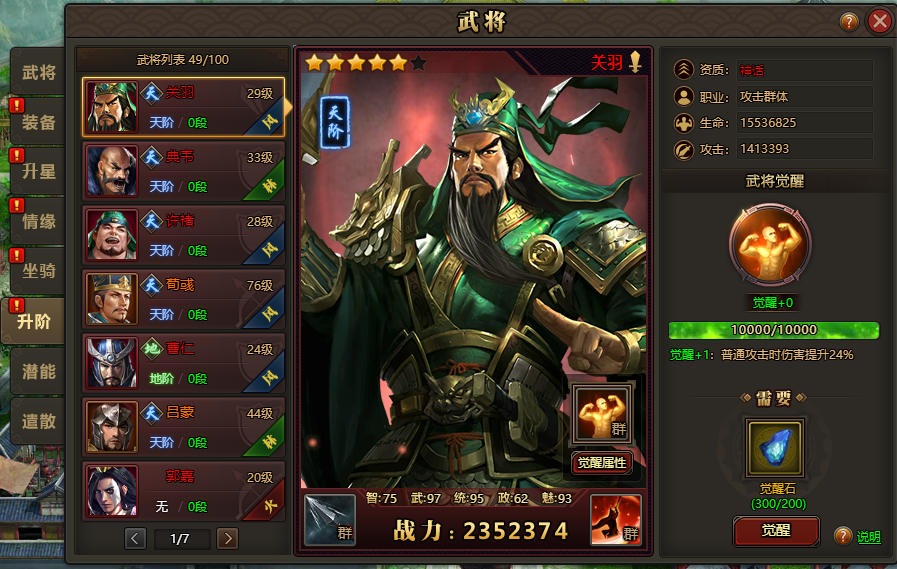
Task: Open the 坐骑 side tab
Action: (x=38, y=270)
